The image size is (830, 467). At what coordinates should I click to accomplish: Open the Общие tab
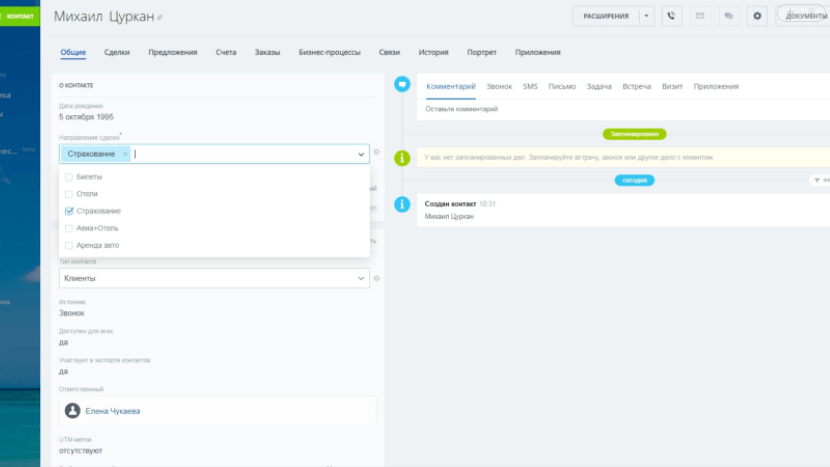(73, 52)
